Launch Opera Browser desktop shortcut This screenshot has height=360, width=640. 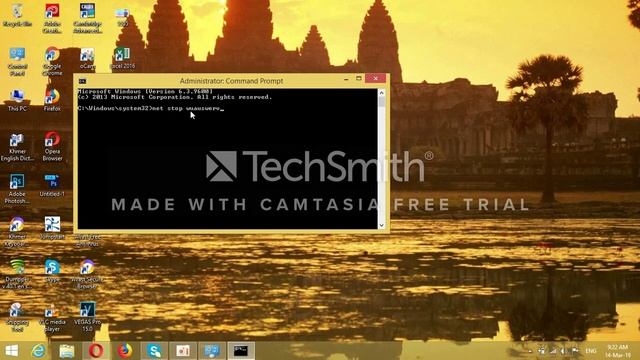pyautogui.click(x=52, y=146)
